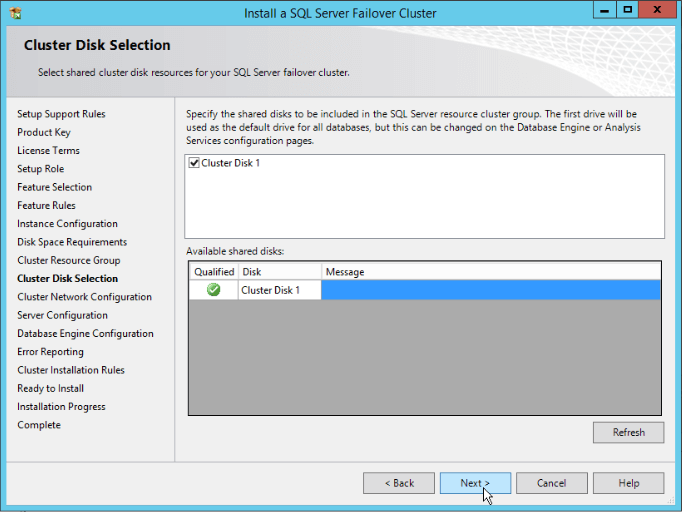Viewport: 682px width, 512px height.
Task: Click the Message column header
Action: pos(490,271)
